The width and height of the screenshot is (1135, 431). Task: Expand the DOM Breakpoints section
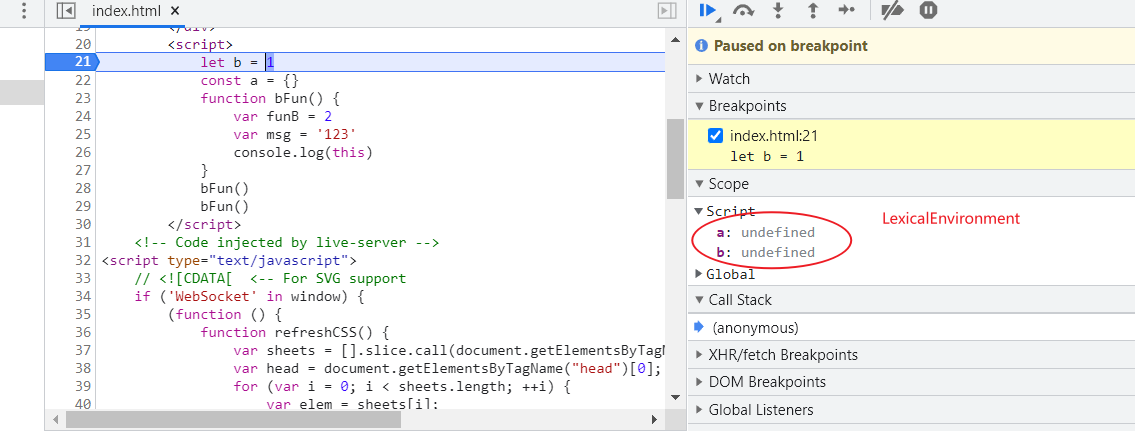[911, 382]
